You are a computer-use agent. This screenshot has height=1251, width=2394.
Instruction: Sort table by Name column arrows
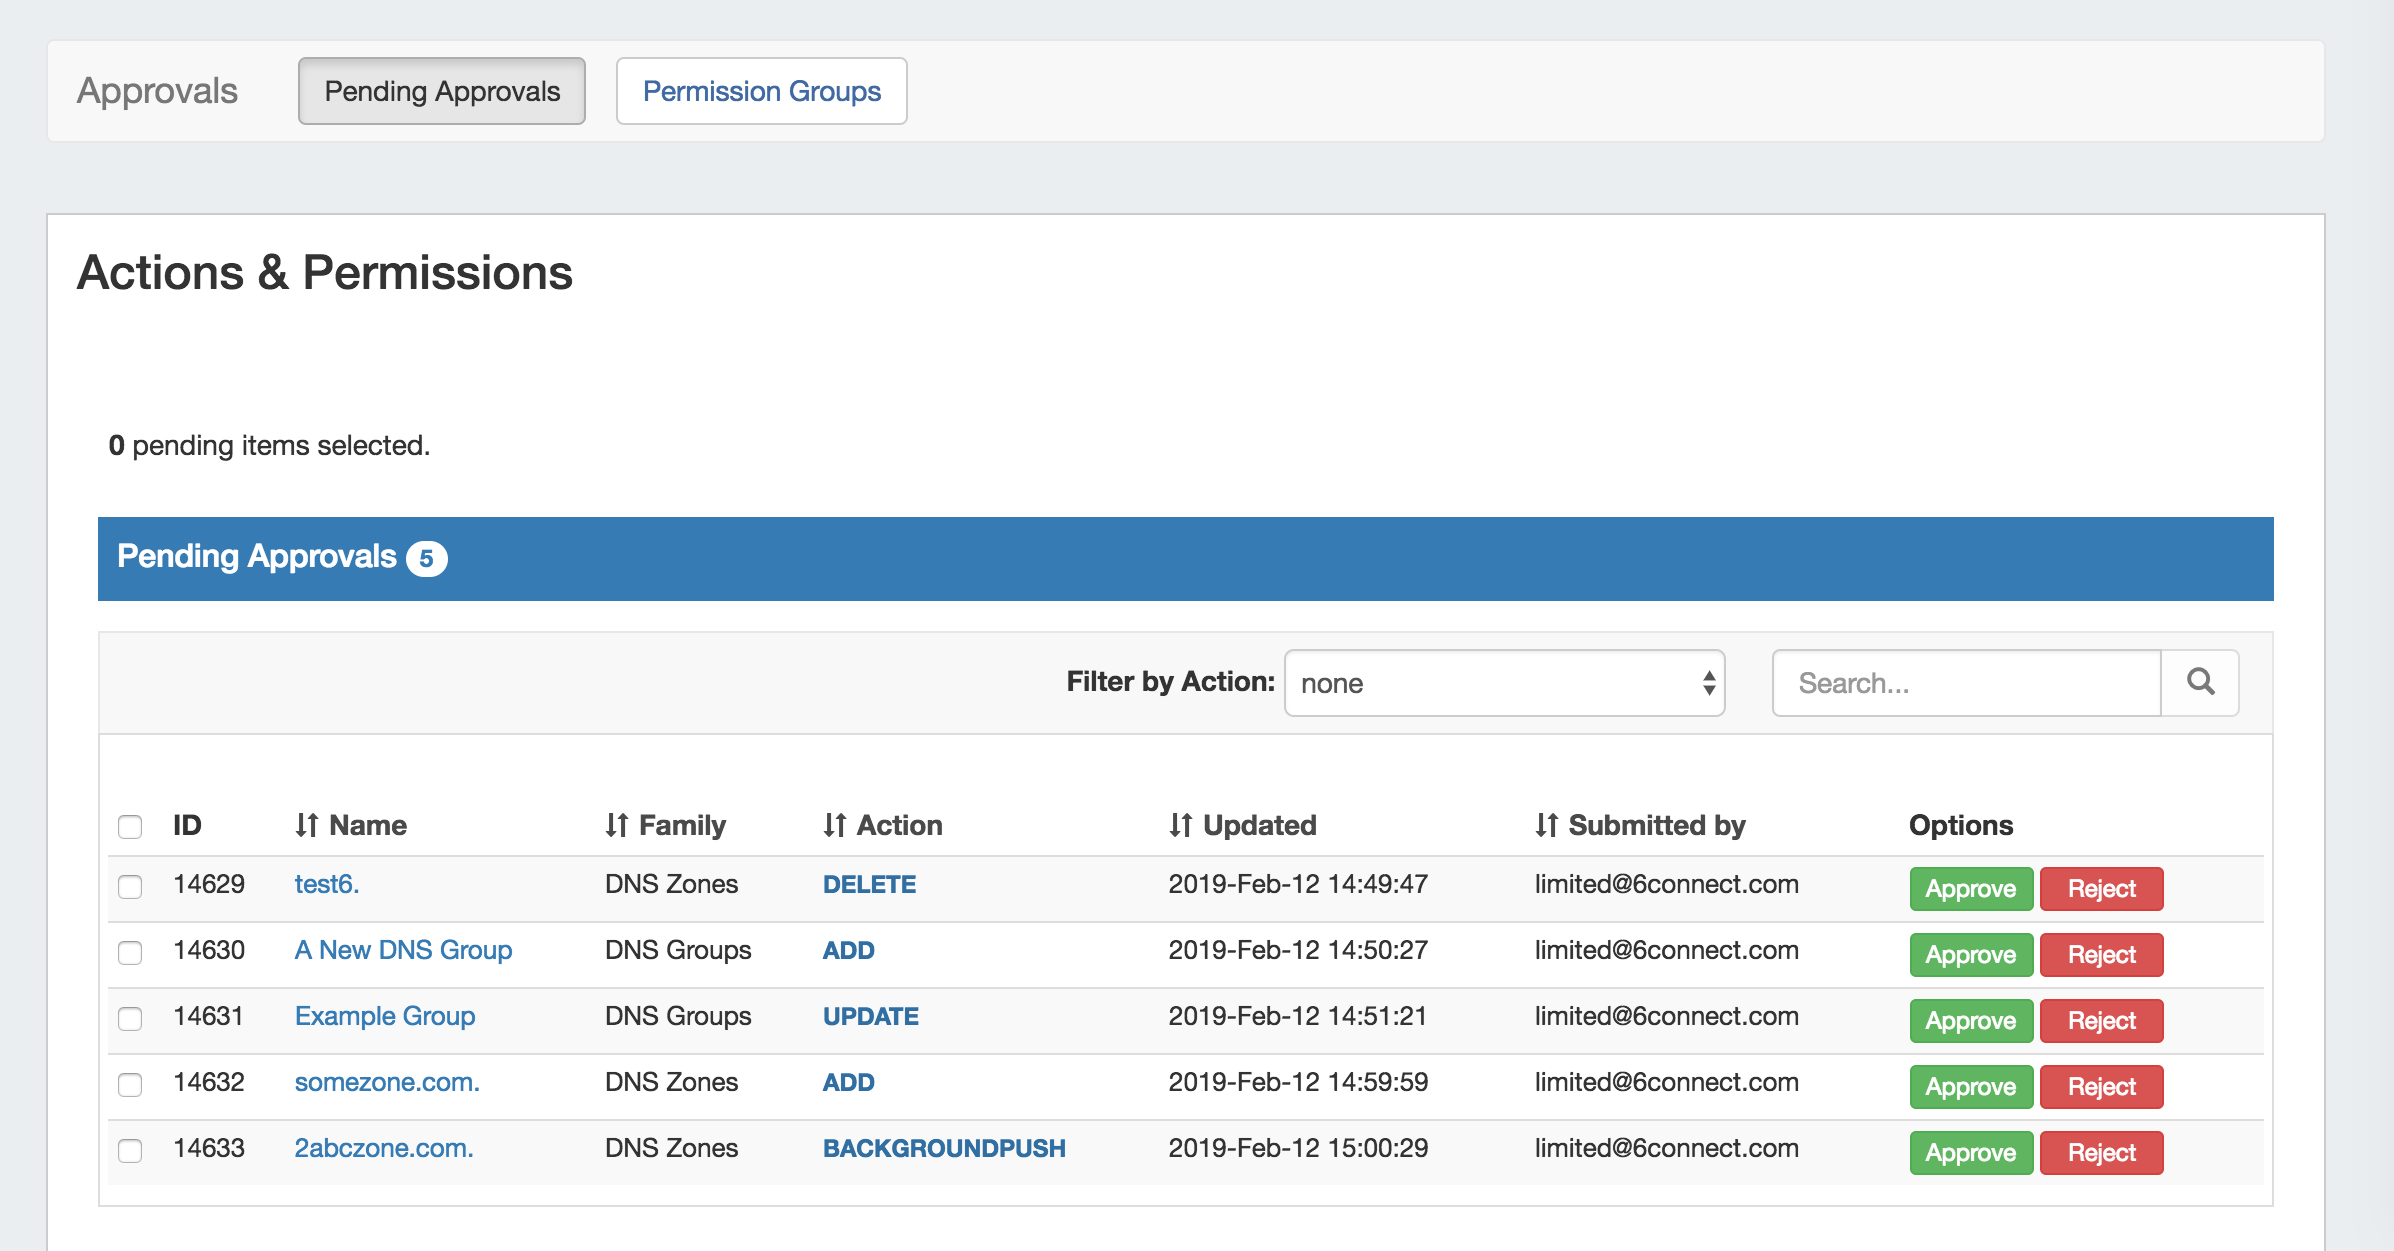pos(307,825)
